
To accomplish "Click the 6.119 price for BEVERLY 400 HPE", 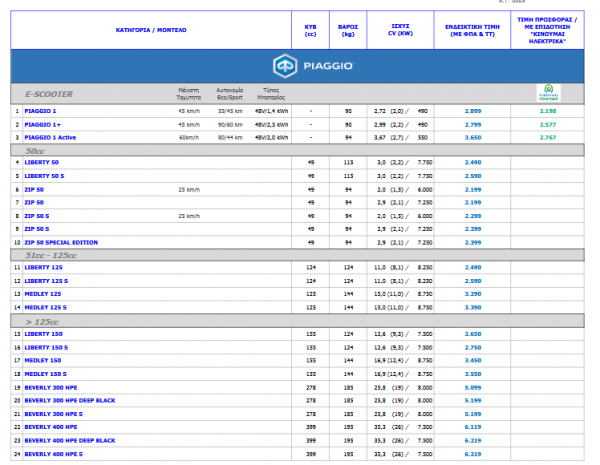I will [x=473, y=427].
